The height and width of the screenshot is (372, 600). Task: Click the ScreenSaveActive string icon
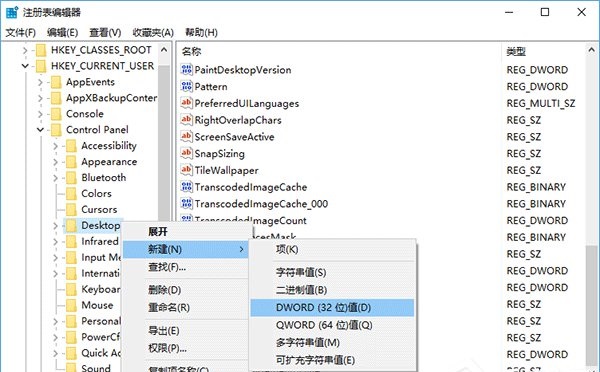(x=186, y=137)
